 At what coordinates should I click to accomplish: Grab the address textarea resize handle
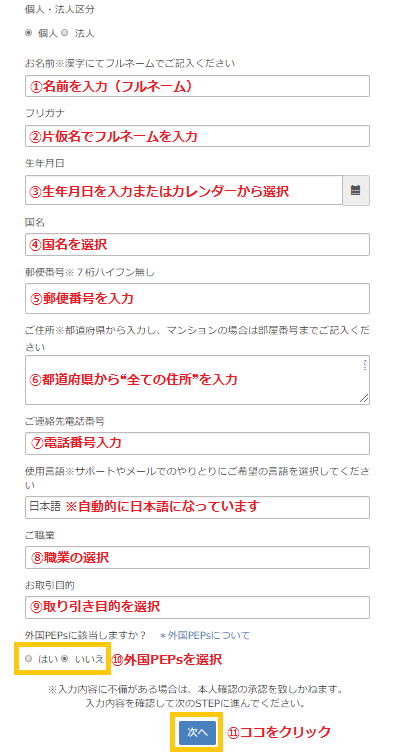(364, 399)
